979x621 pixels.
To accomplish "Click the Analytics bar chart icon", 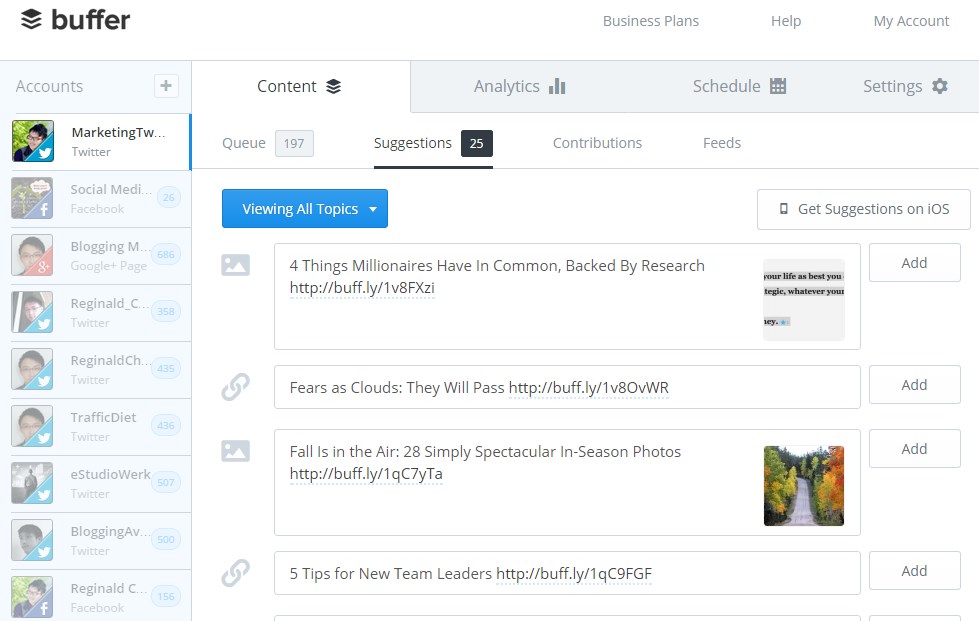I will pos(557,86).
